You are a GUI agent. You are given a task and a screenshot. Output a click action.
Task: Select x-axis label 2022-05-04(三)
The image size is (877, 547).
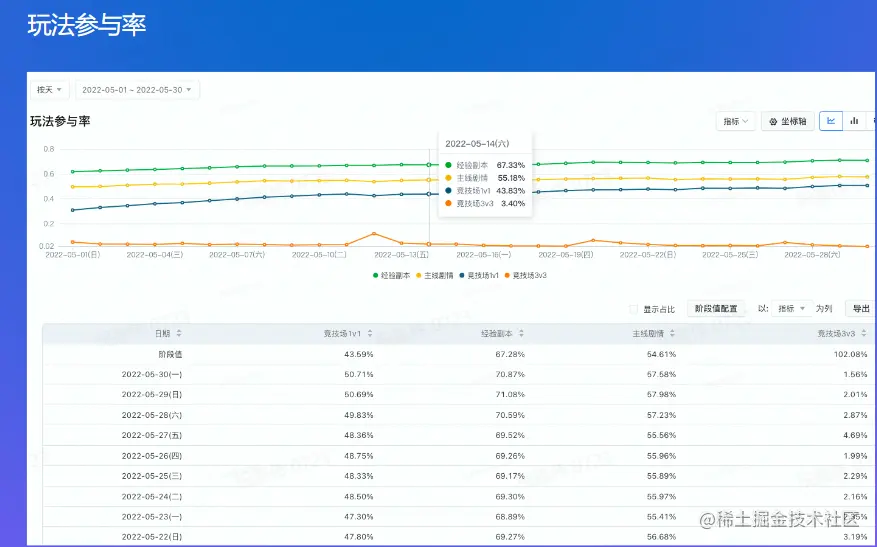154,255
